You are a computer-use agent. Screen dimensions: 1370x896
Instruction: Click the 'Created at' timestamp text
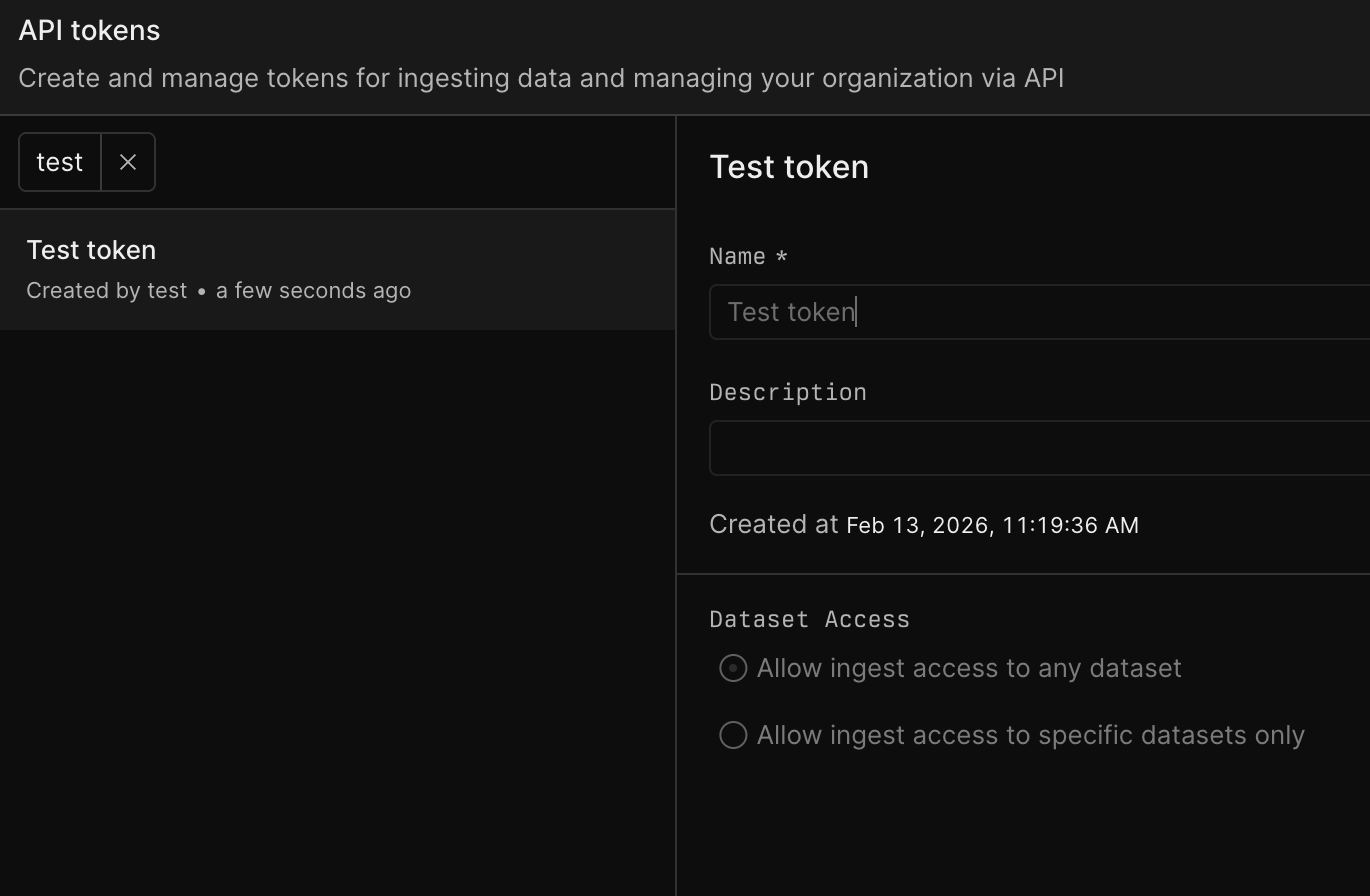[923, 523]
